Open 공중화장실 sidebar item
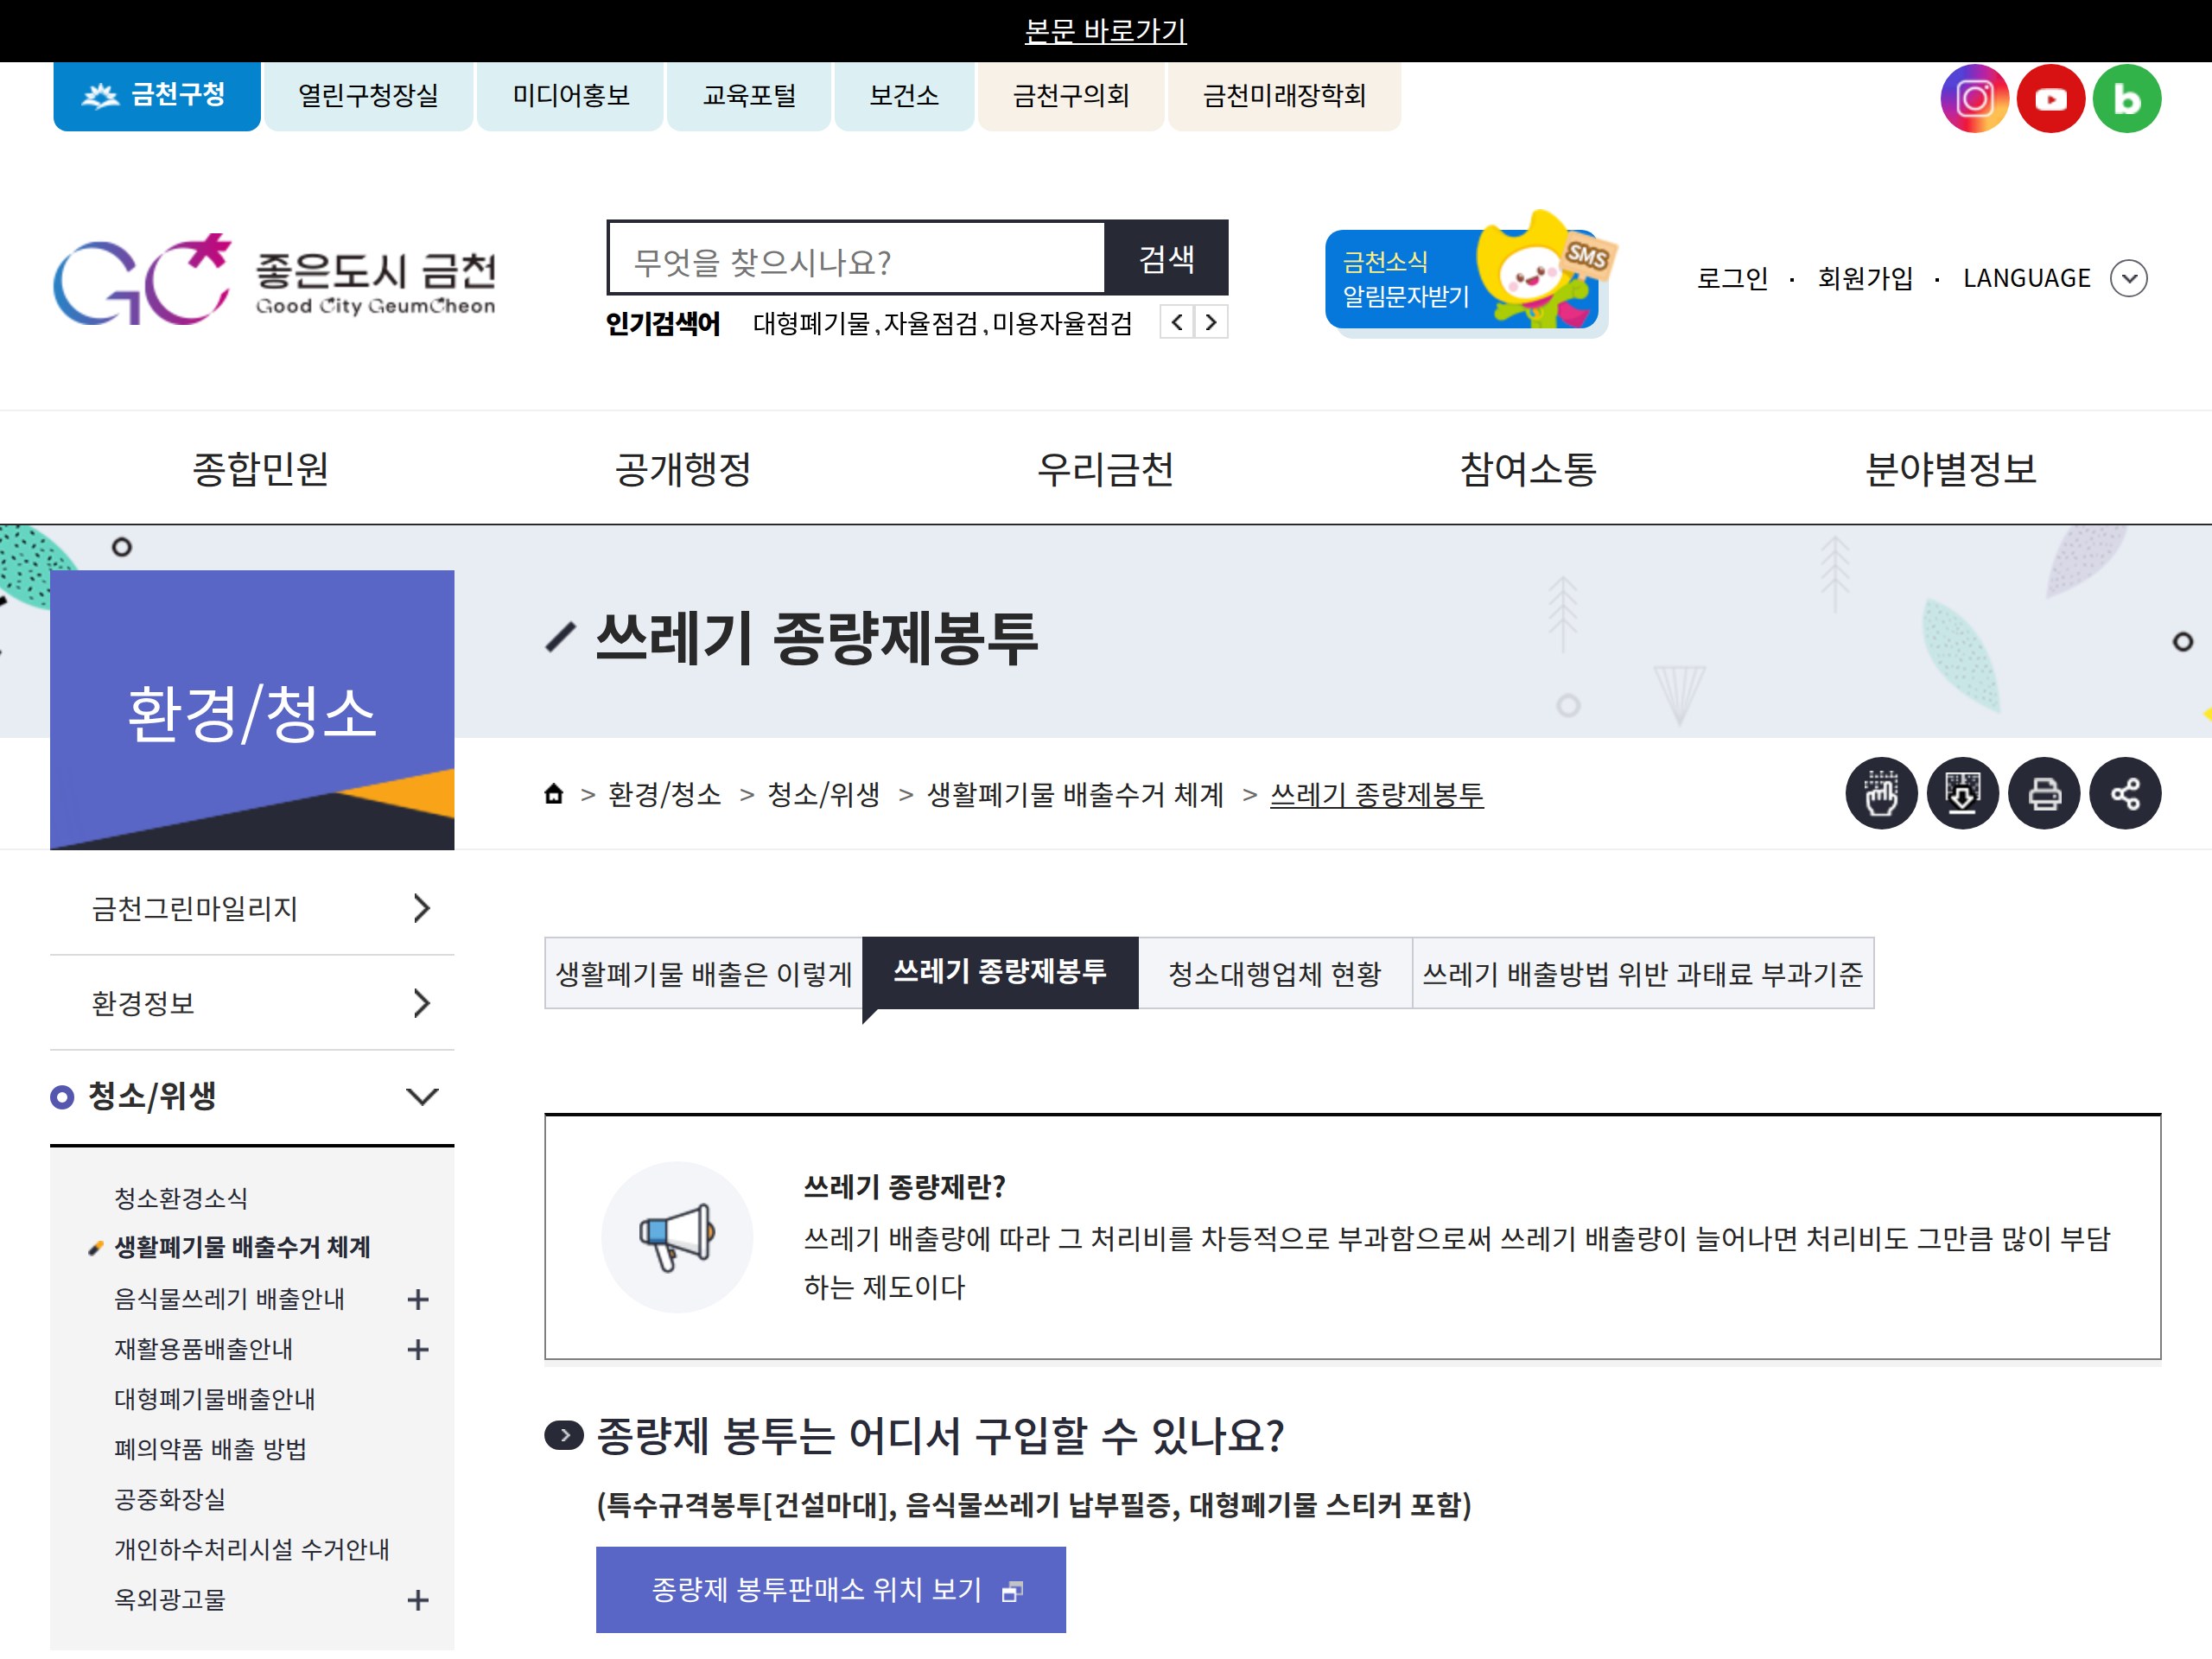 click(169, 1499)
